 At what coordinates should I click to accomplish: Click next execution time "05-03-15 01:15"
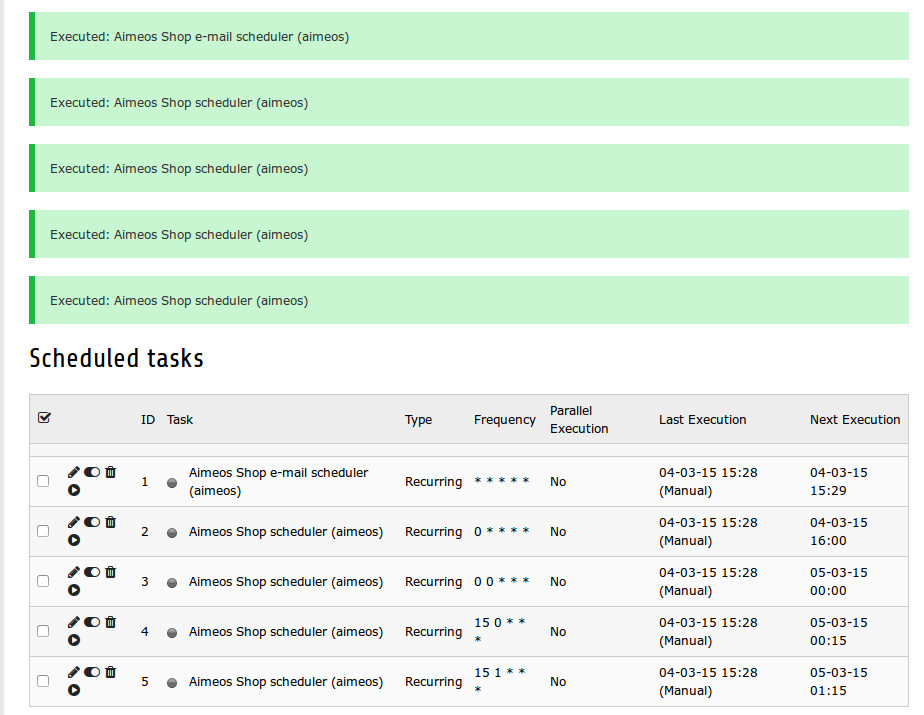pyautogui.click(x=839, y=682)
